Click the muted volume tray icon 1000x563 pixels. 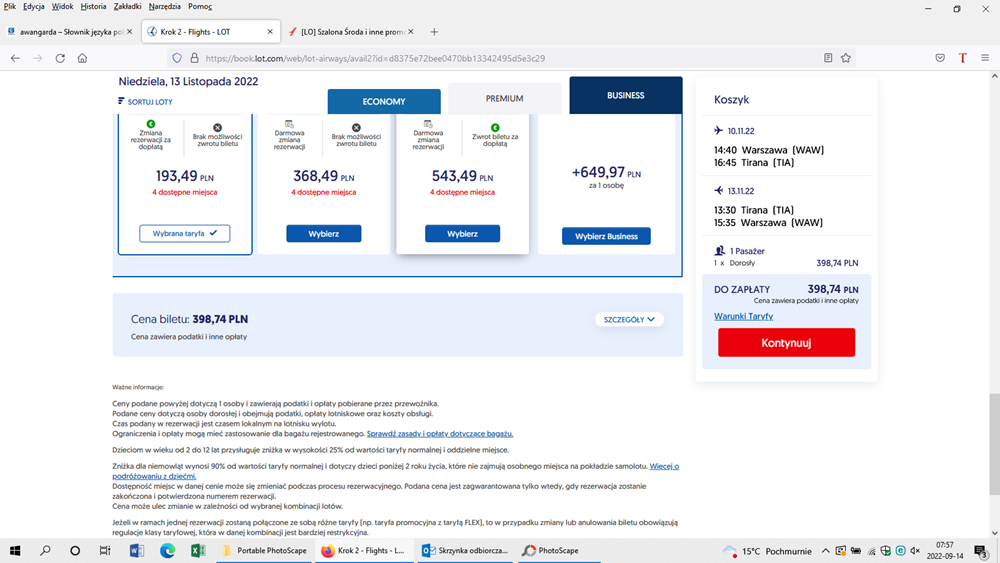click(915, 551)
